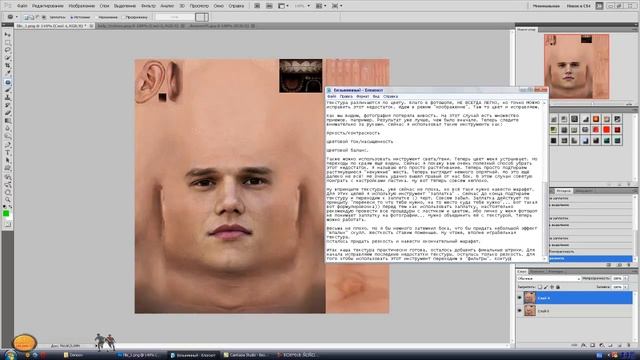
Task: Select the Magic Wand tool
Action: click(x=7, y=58)
